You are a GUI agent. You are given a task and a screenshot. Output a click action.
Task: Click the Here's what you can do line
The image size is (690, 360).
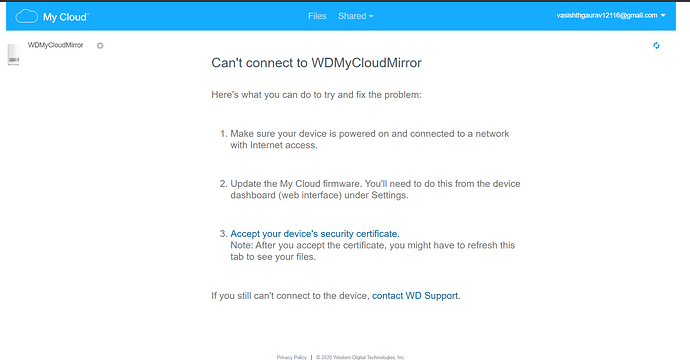point(316,95)
